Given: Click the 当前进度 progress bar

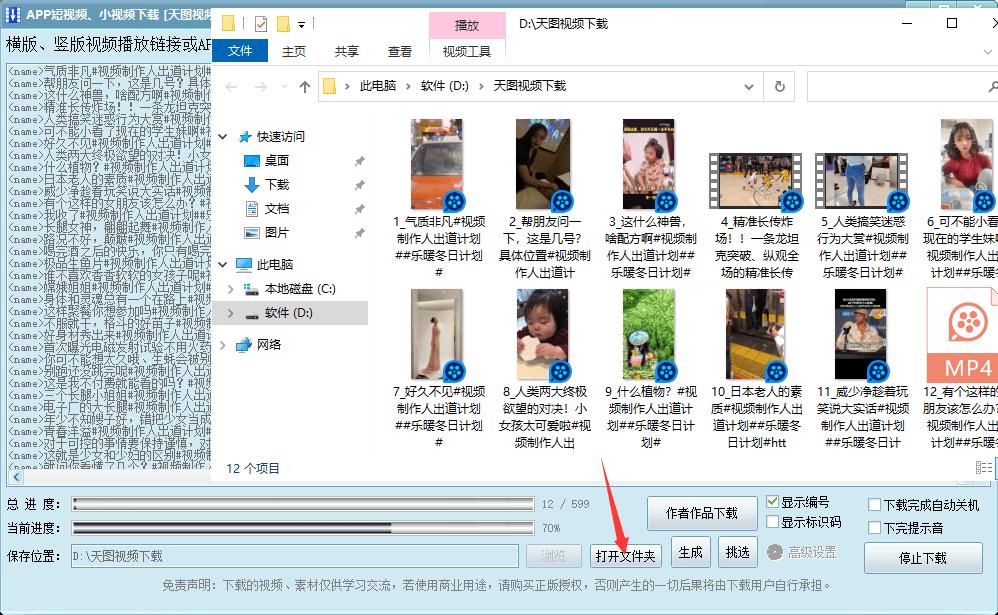Looking at the screenshot, I should [x=302, y=527].
